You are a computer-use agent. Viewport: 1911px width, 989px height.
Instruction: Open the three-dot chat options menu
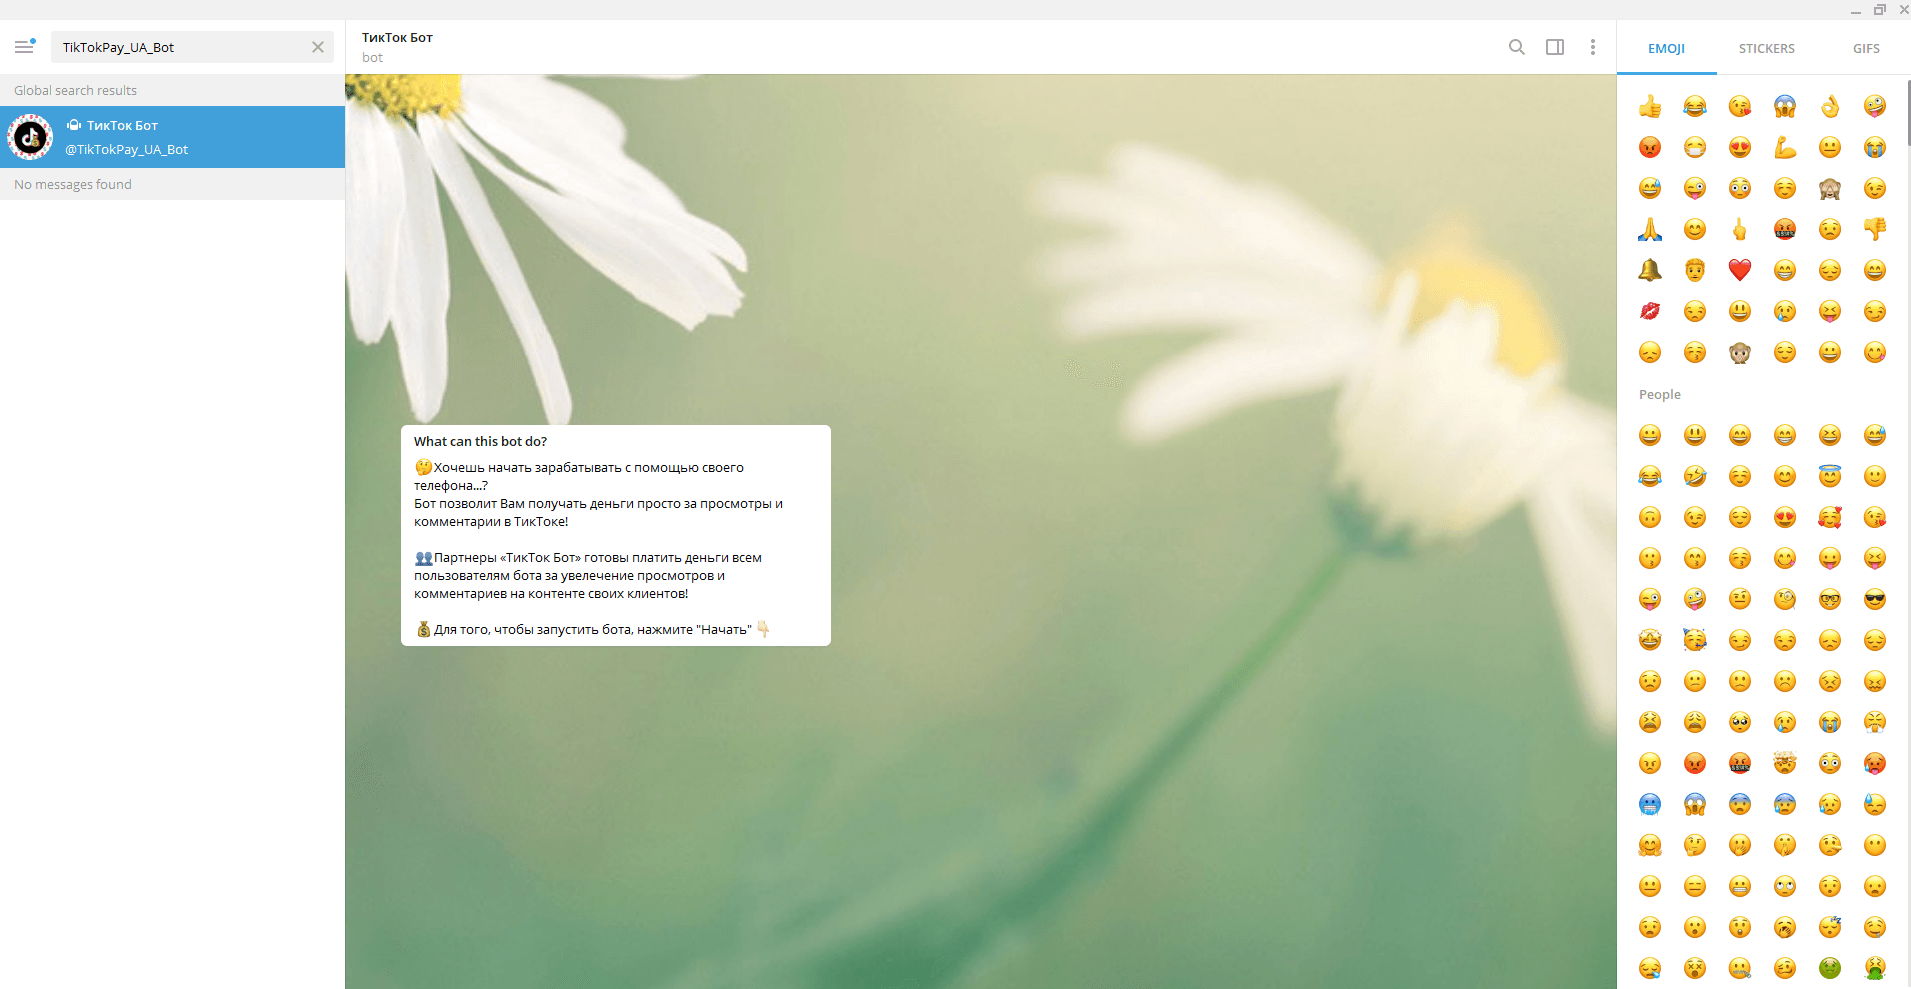point(1592,47)
